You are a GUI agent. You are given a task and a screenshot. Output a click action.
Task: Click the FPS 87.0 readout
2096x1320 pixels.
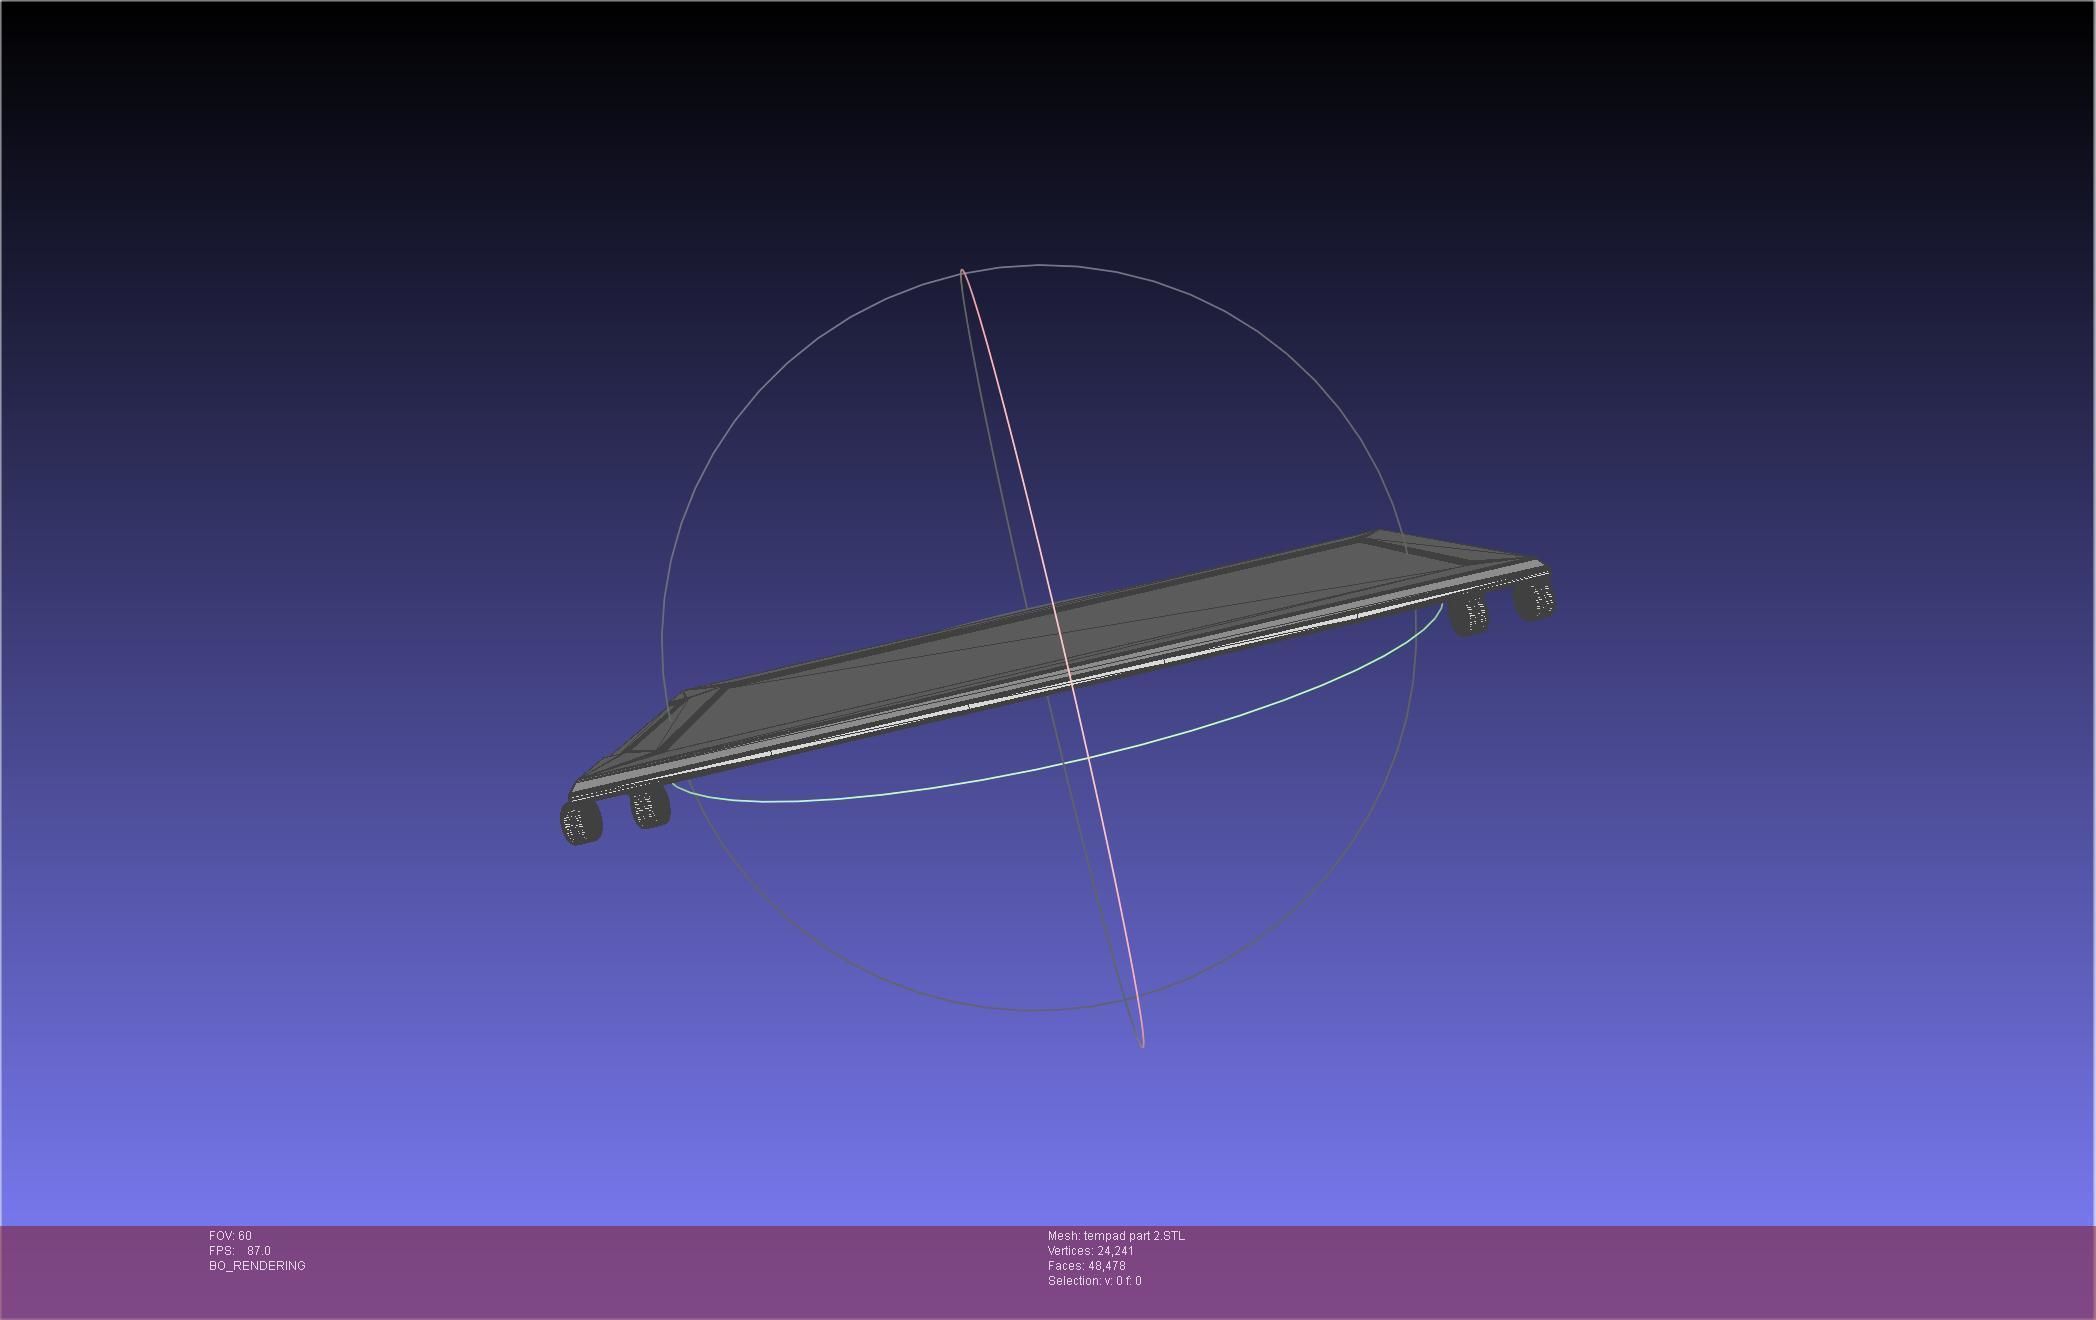(x=240, y=1251)
